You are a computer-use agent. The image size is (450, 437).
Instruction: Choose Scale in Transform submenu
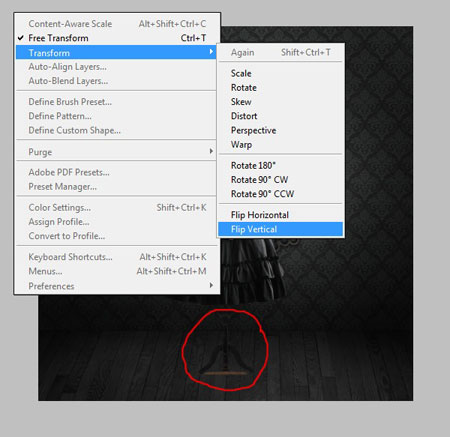click(x=280, y=73)
